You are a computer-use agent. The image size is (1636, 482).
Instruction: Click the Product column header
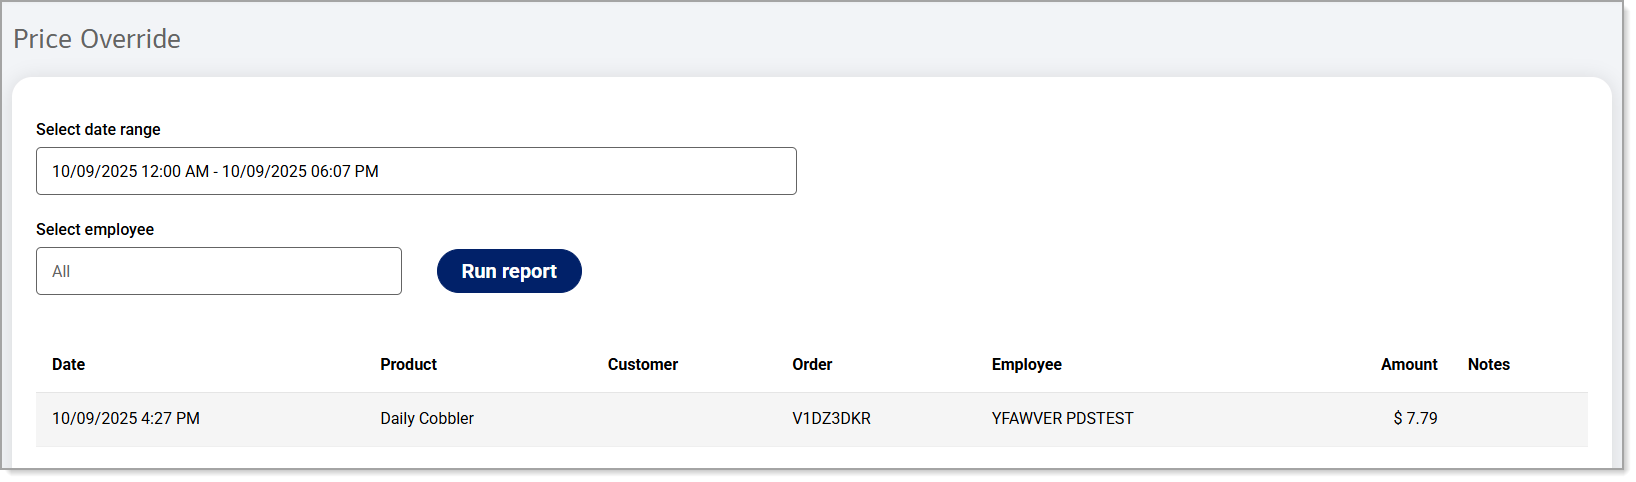coord(408,364)
